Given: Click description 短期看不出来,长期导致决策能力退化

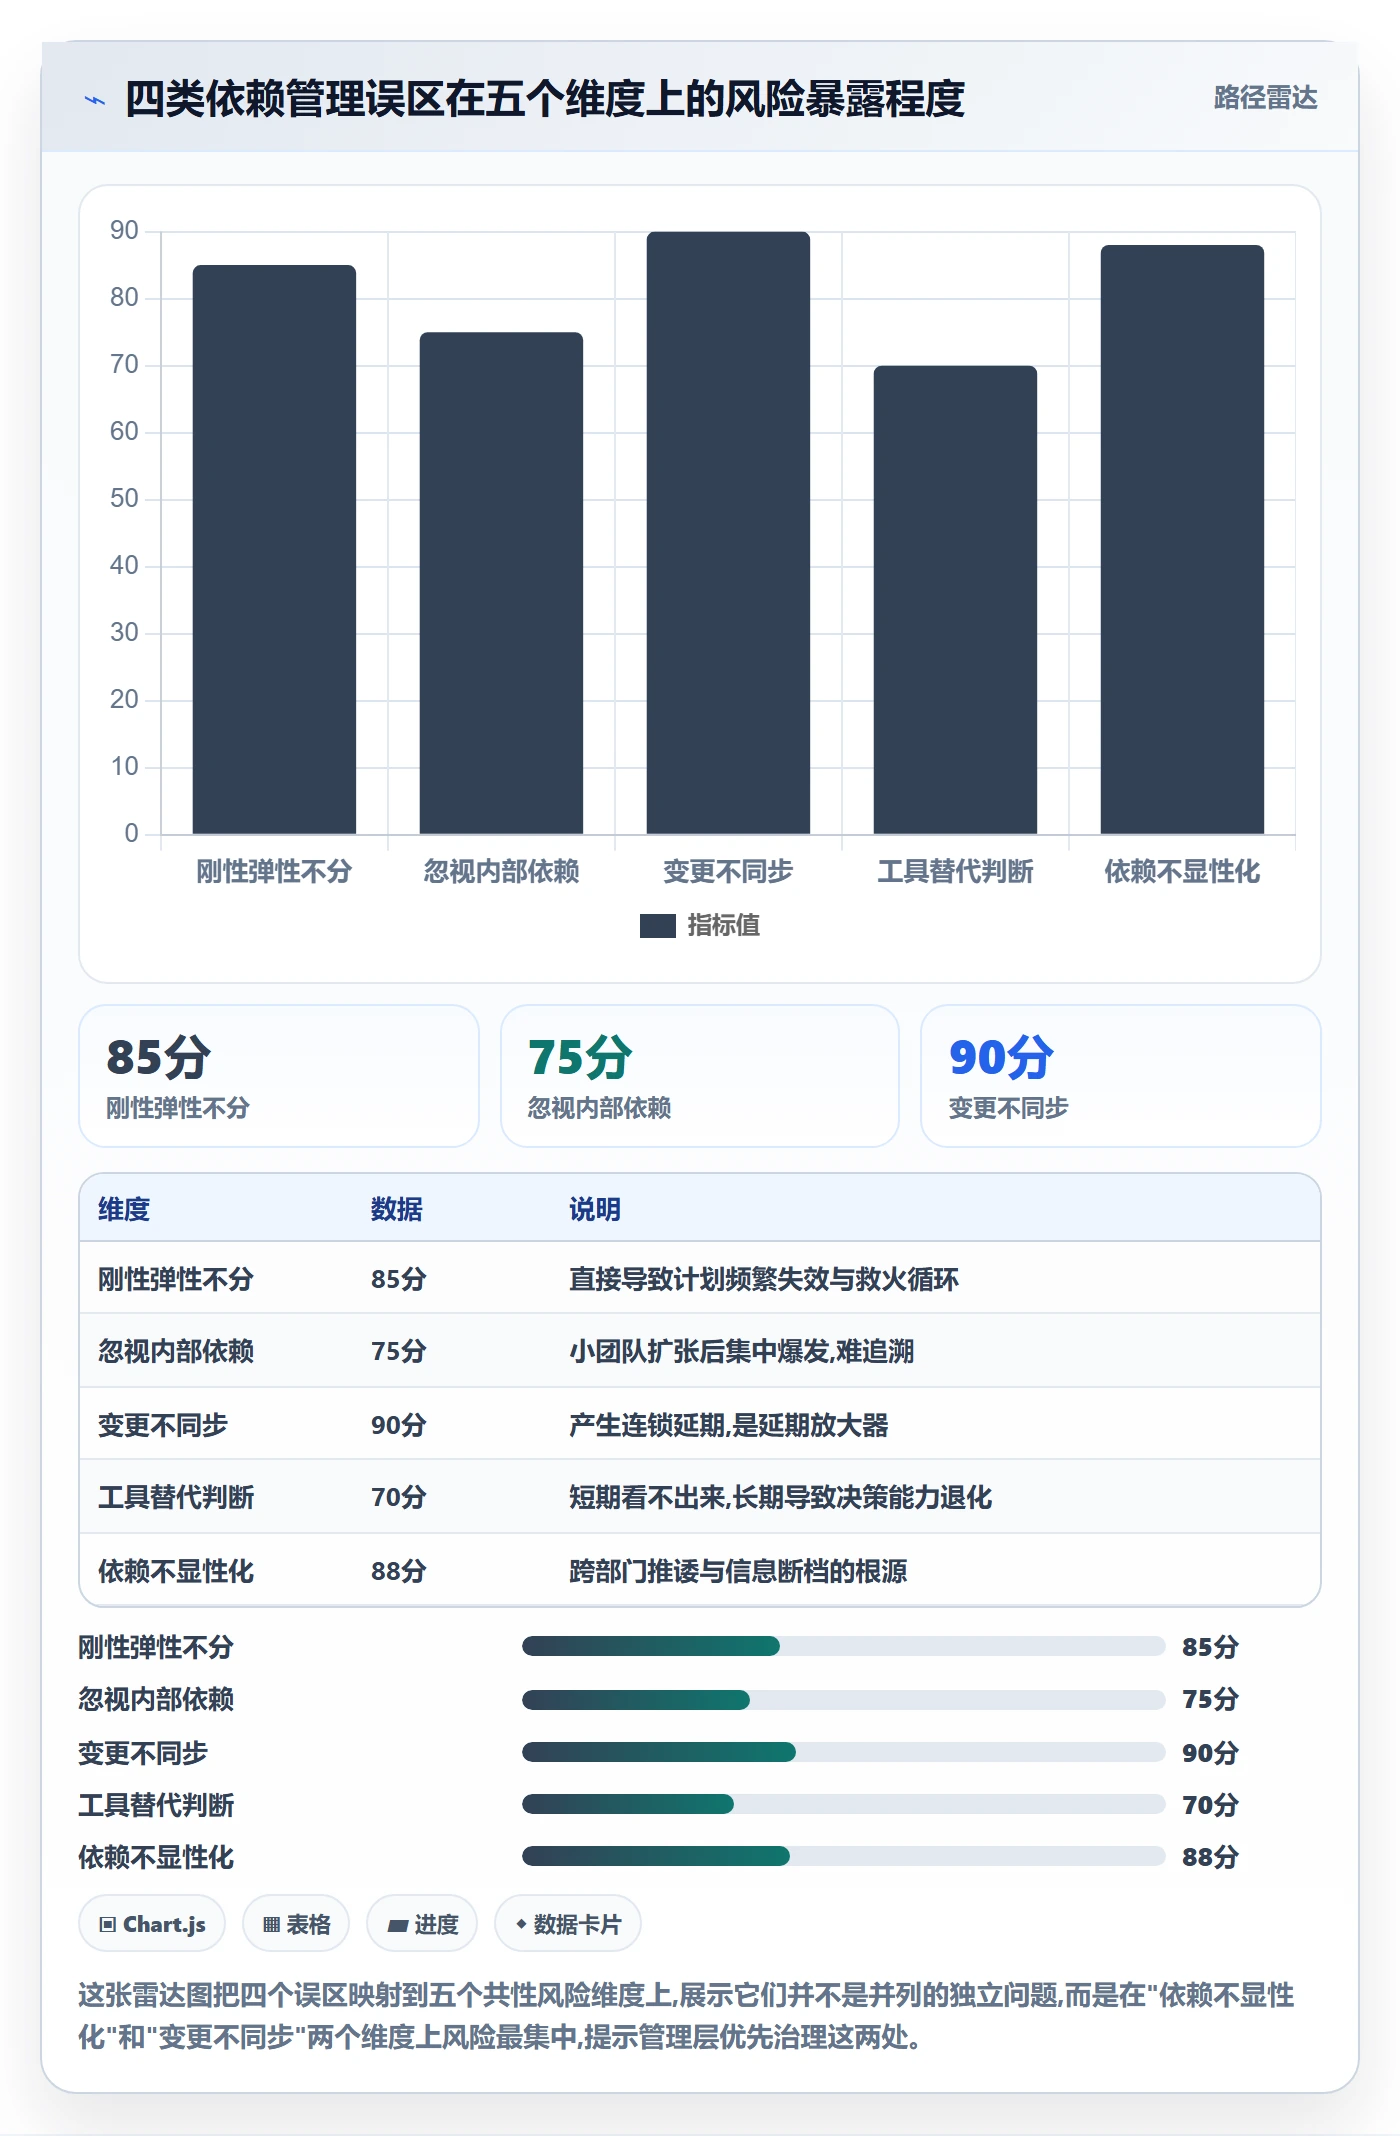Looking at the screenshot, I should 781,1497.
